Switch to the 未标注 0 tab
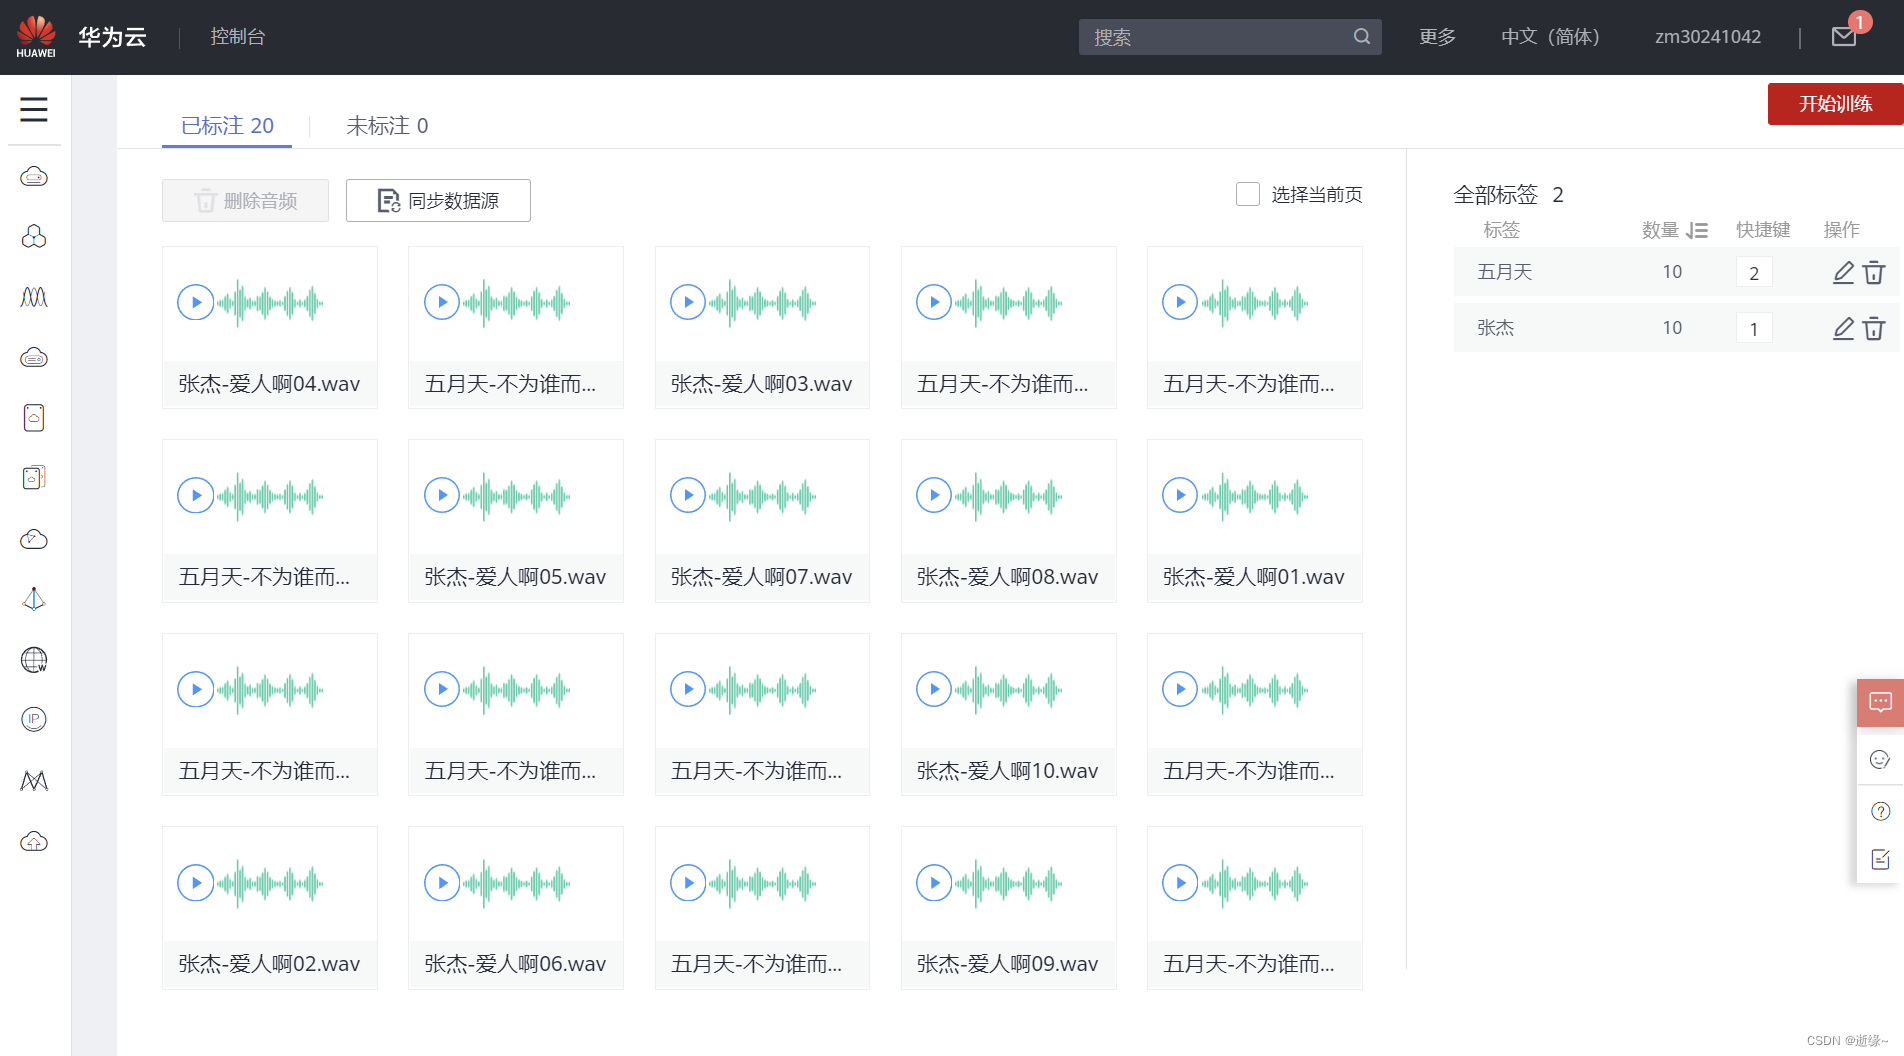The image size is (1904, 1056). [387, 126]
